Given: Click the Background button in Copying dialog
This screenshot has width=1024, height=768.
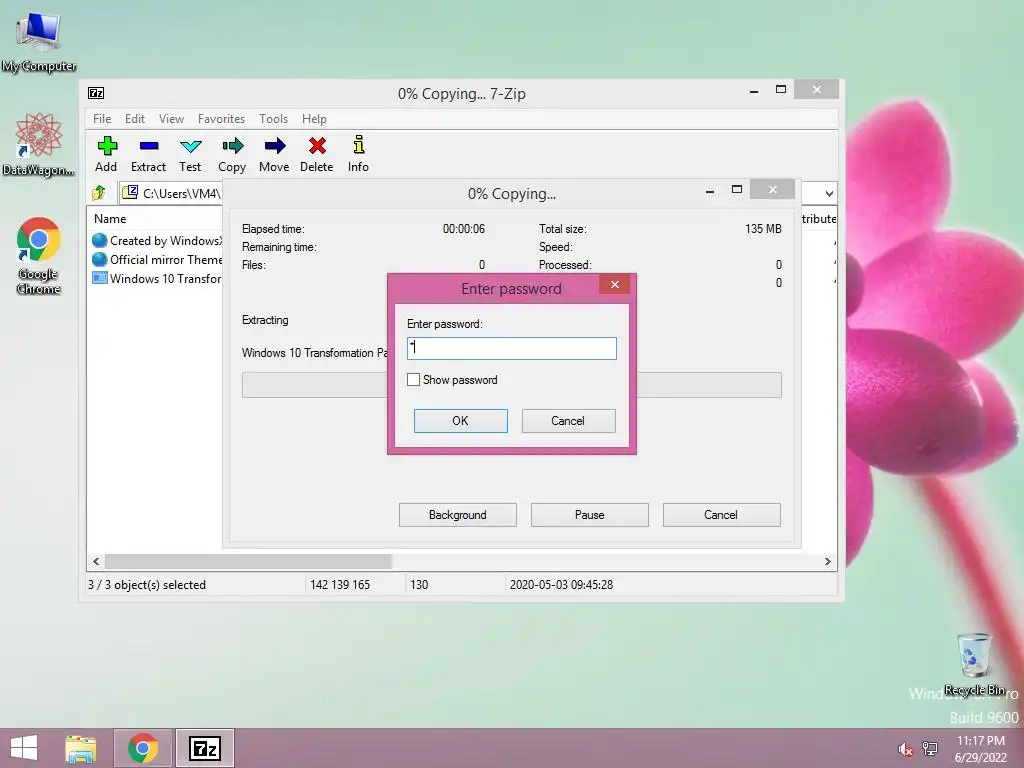Looking at the screenshot, I should (458, 515).
